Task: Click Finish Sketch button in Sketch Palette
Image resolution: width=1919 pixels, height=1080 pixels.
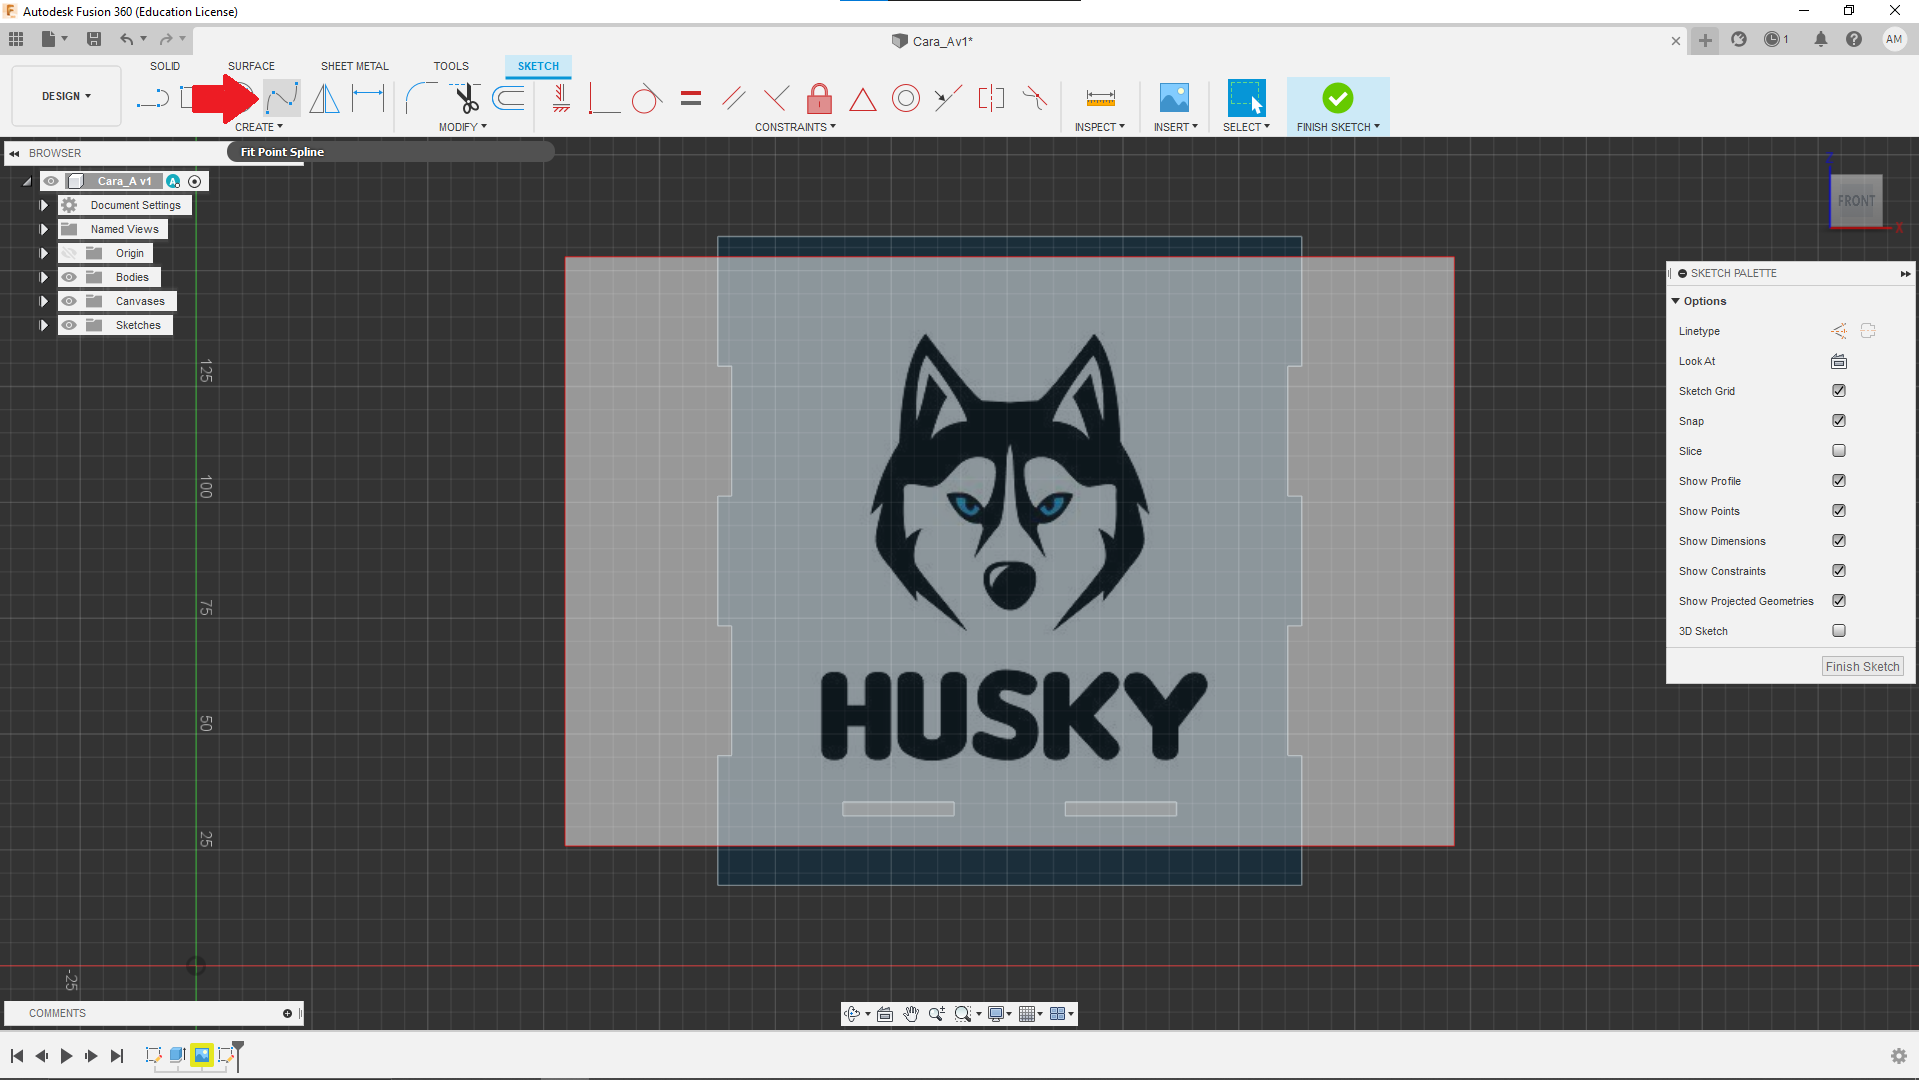Action: pos(1862,667)
